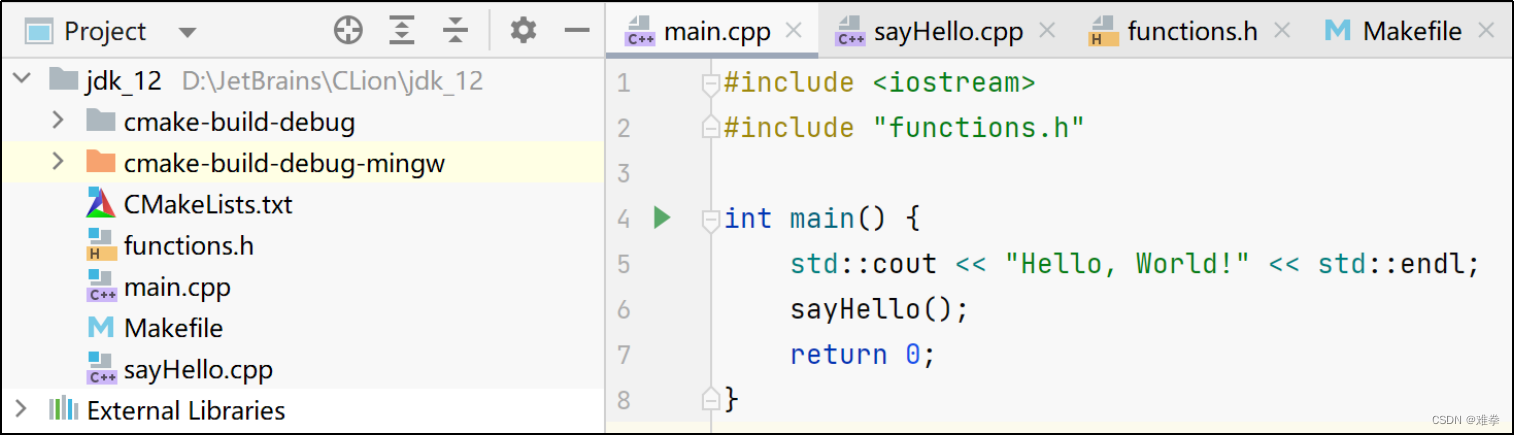Close the main.cpp editor tab
Screen dimensions: 1515x435
click(x=793, y=31)
